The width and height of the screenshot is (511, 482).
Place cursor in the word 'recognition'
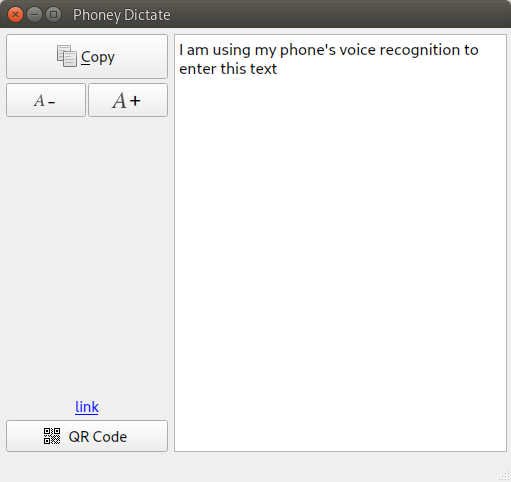(420, 50)
